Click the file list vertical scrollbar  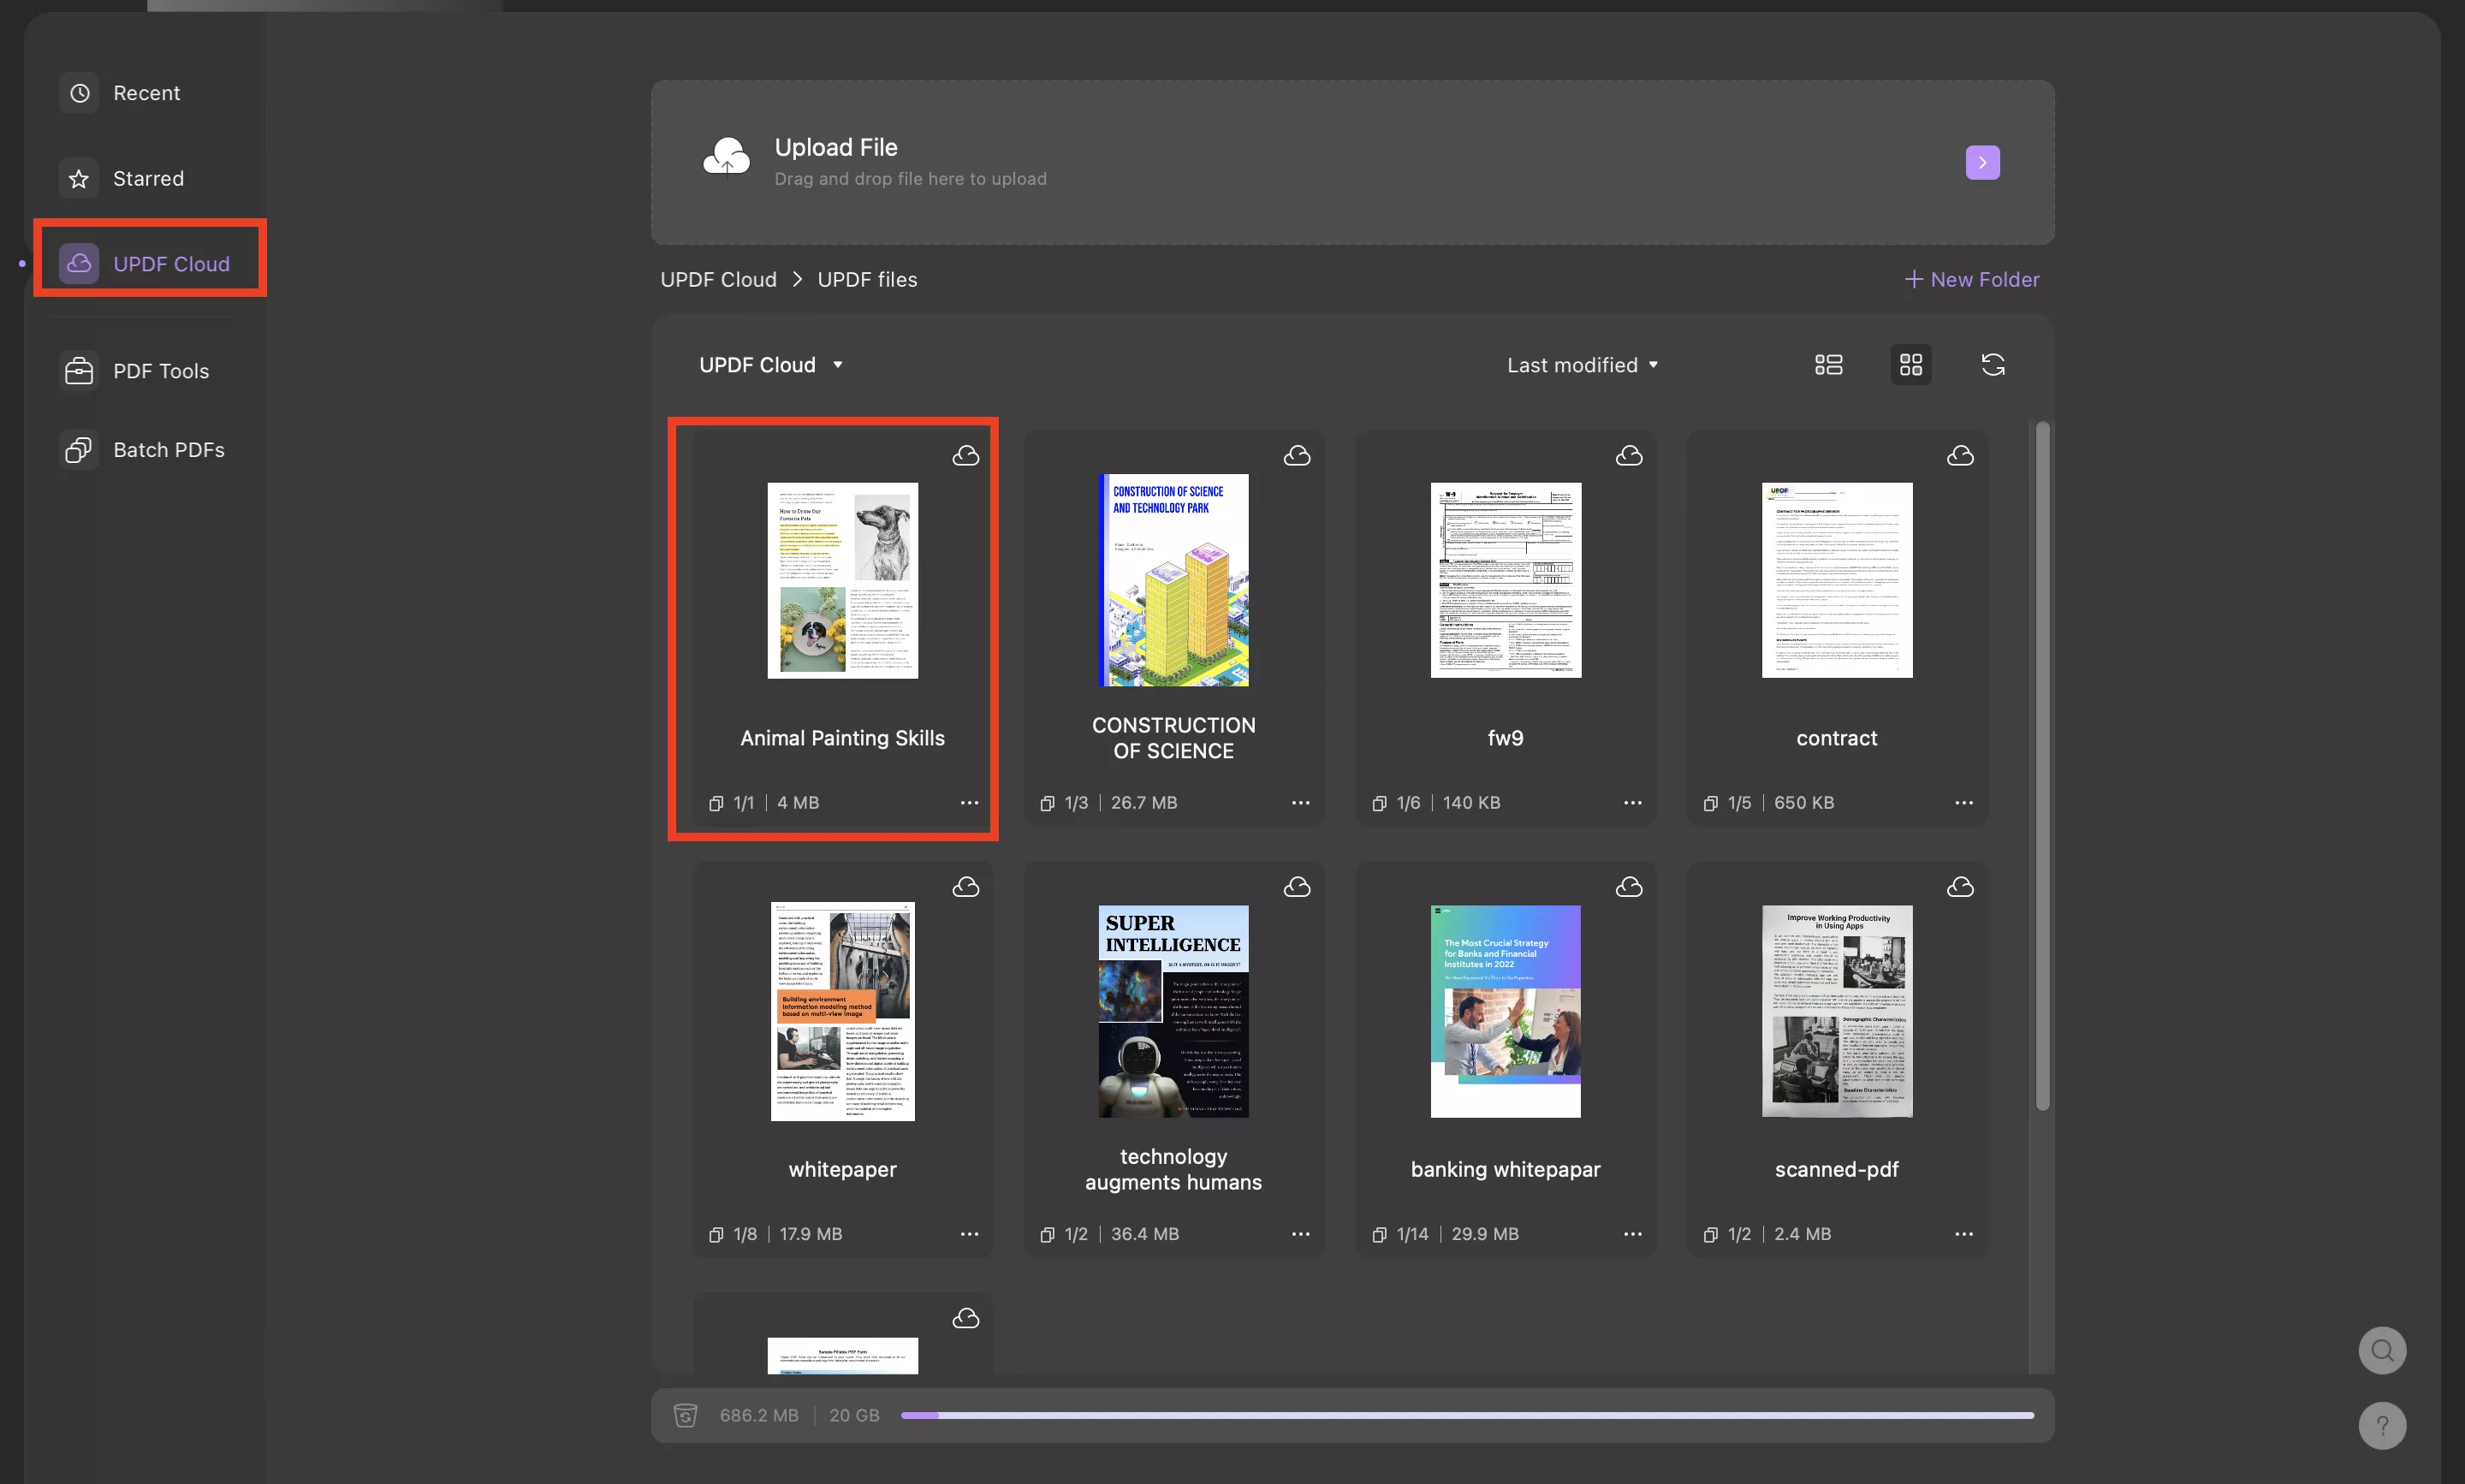(2042, 766)
